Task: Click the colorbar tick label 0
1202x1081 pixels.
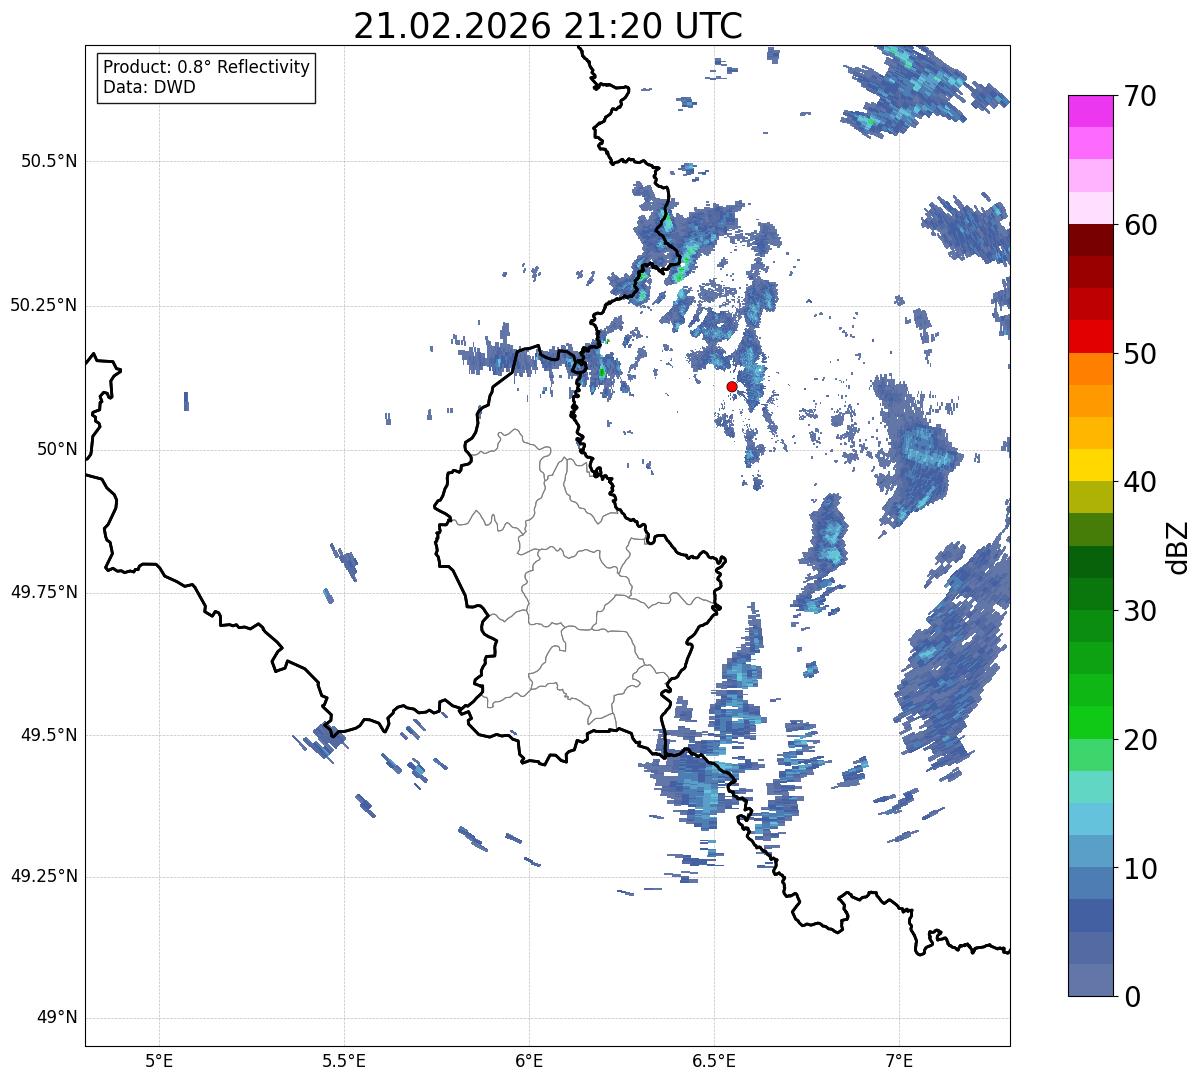Action: [1131, 997]
